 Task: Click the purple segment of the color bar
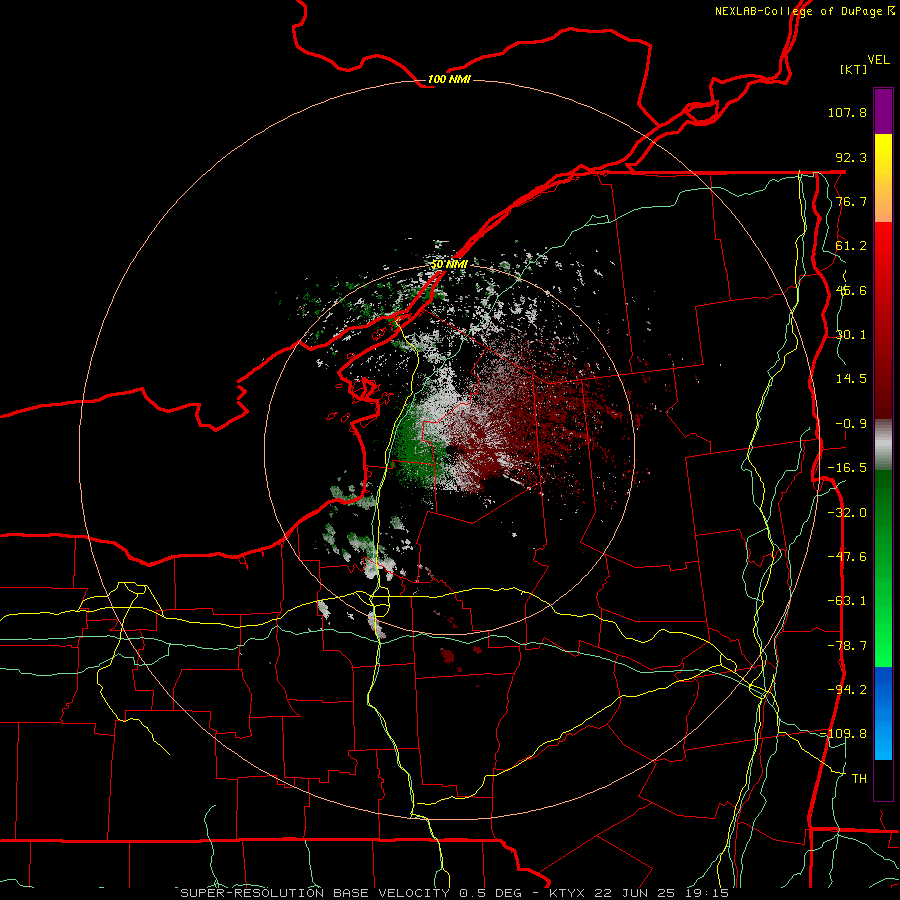coord(883,111)
